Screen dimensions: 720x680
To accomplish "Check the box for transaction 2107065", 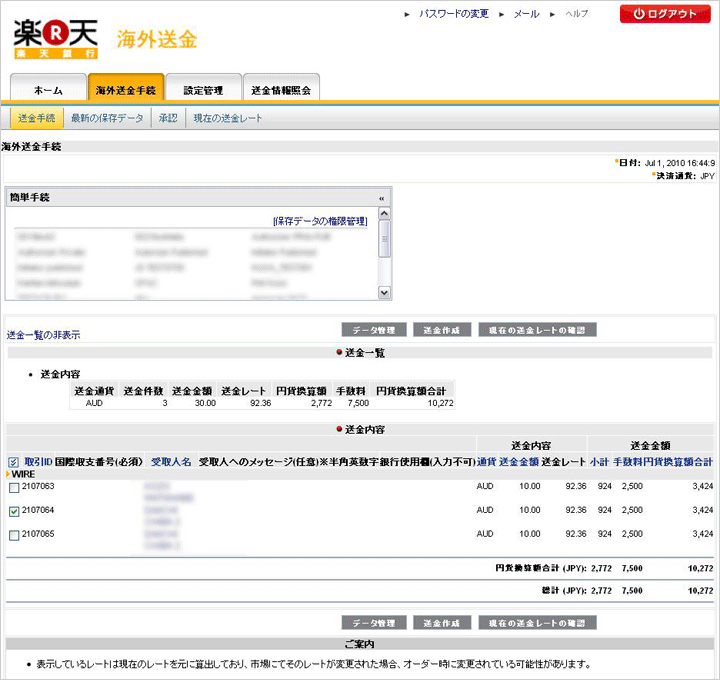I will [13, 535].
